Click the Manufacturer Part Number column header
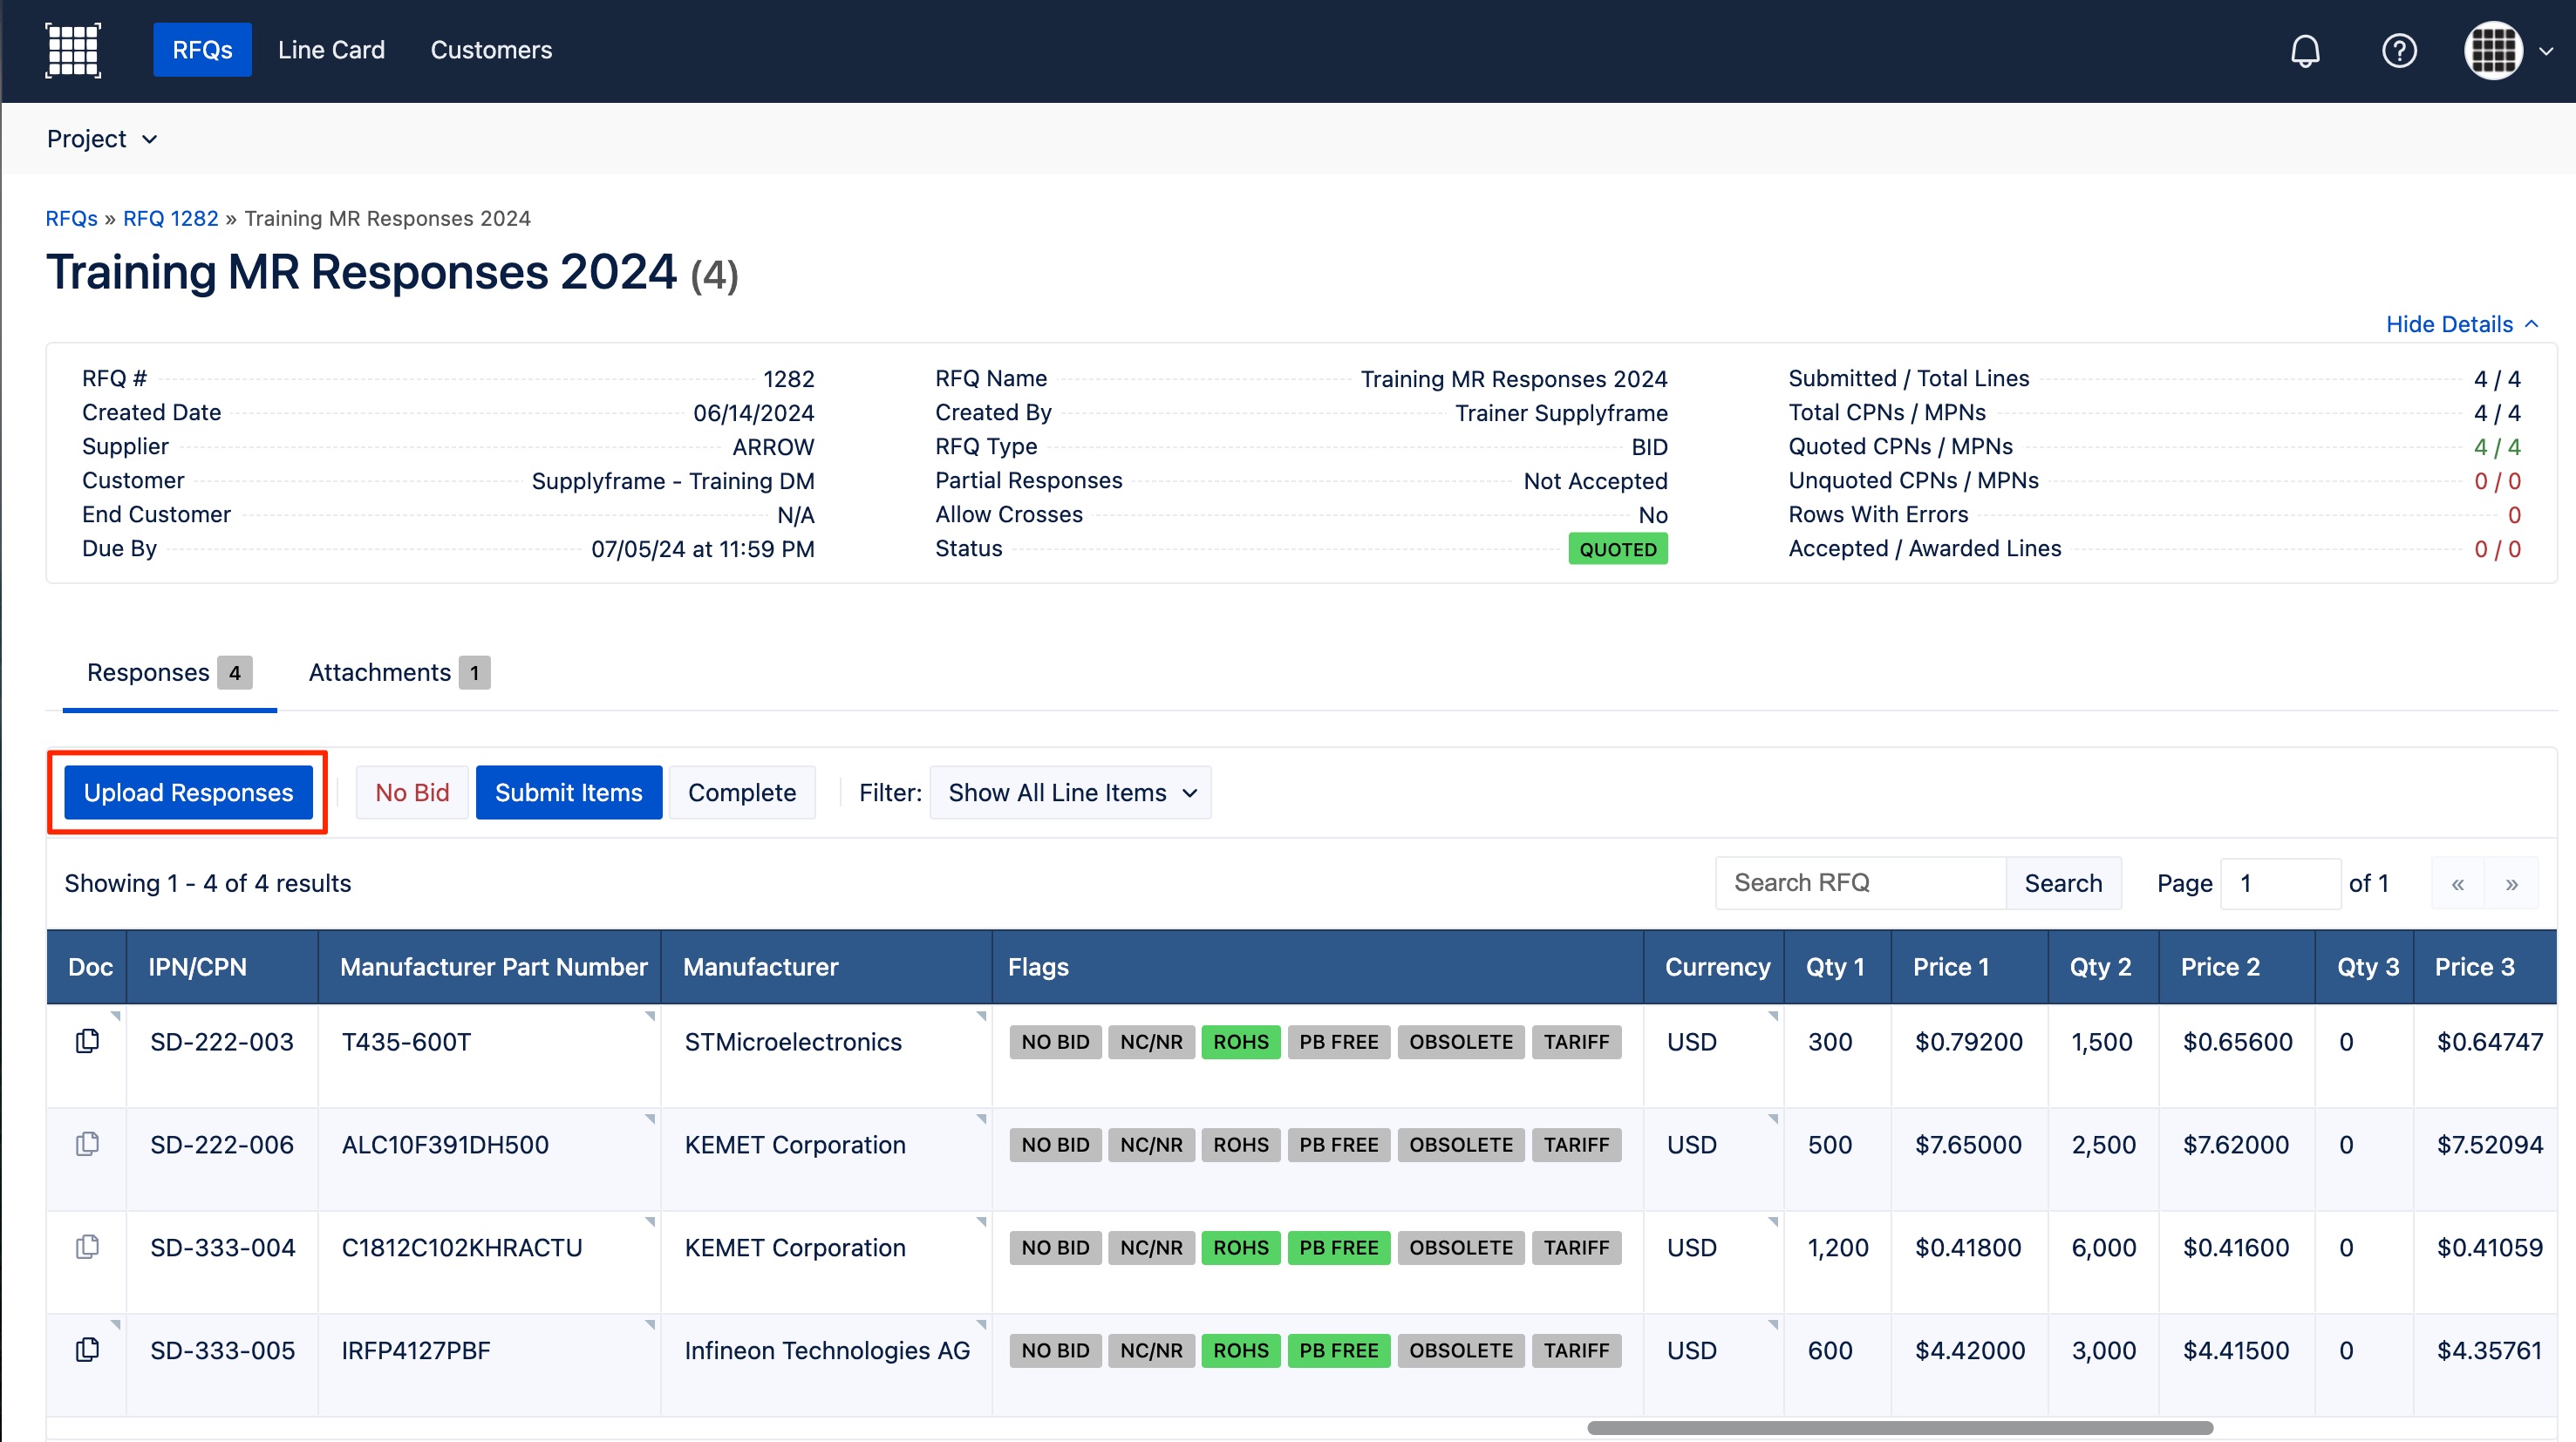 point(490,967)
